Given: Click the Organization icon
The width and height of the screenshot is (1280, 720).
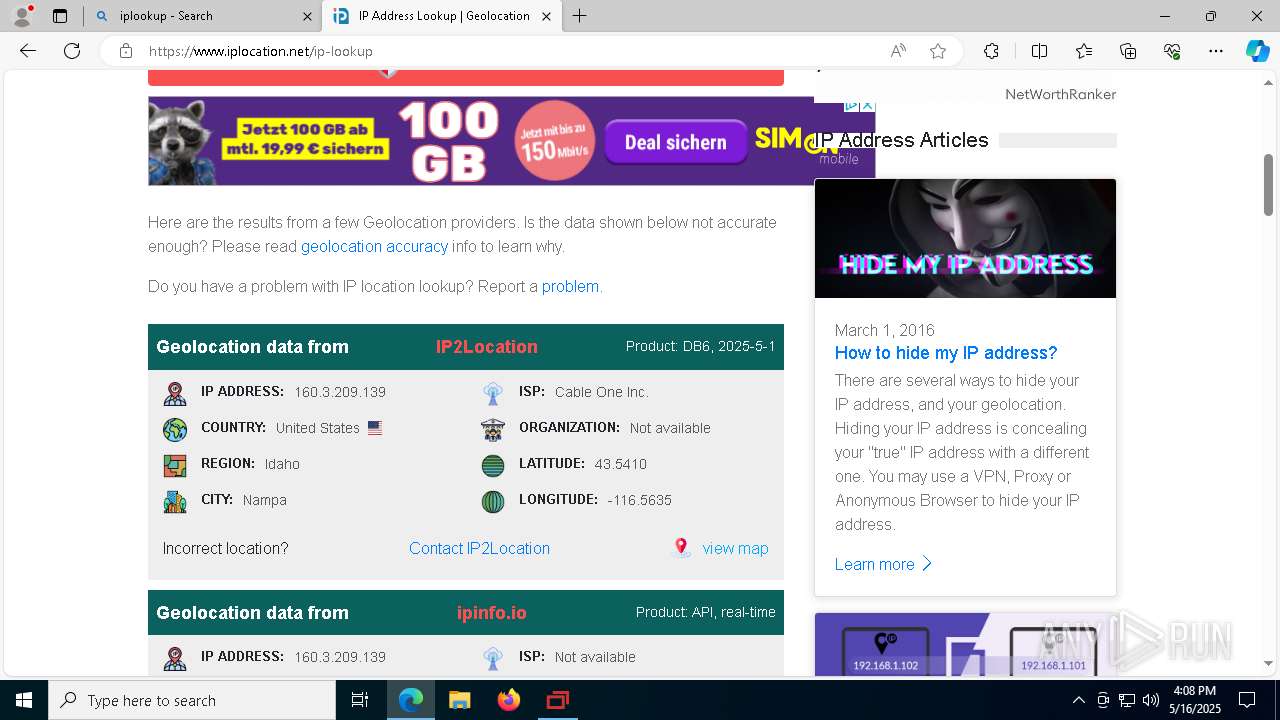Looking at the screenshot, I should tap(493, 429).
